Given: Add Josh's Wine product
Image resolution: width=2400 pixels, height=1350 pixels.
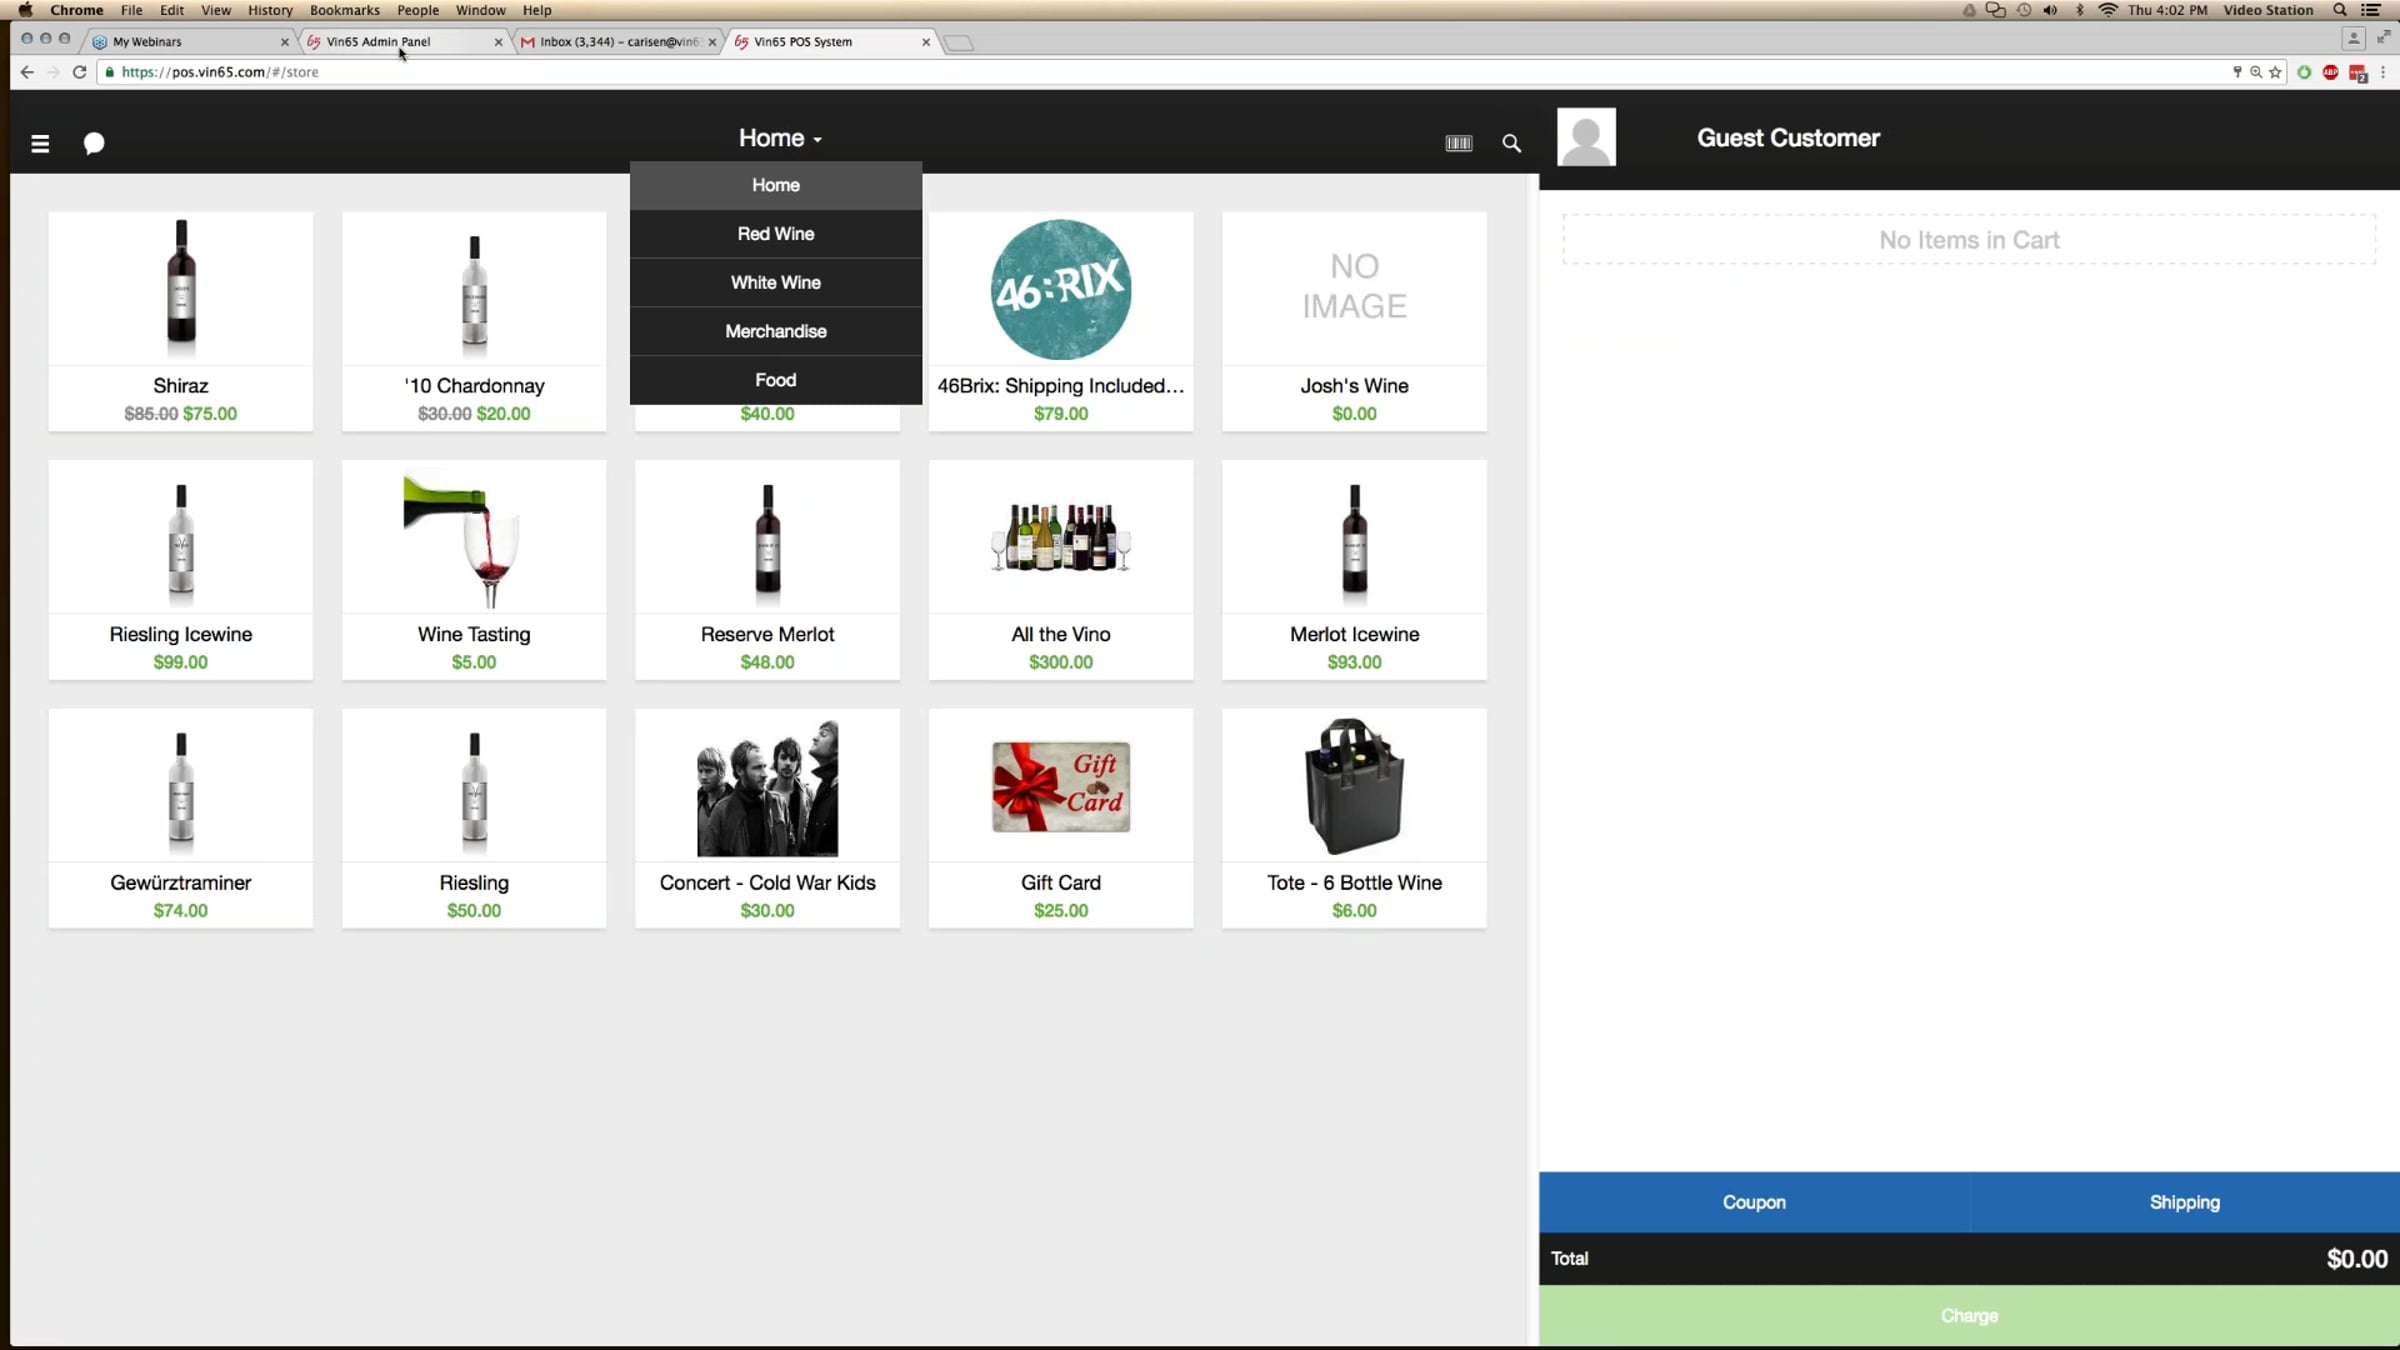Looking at the screenshot, I should 1354,321.
